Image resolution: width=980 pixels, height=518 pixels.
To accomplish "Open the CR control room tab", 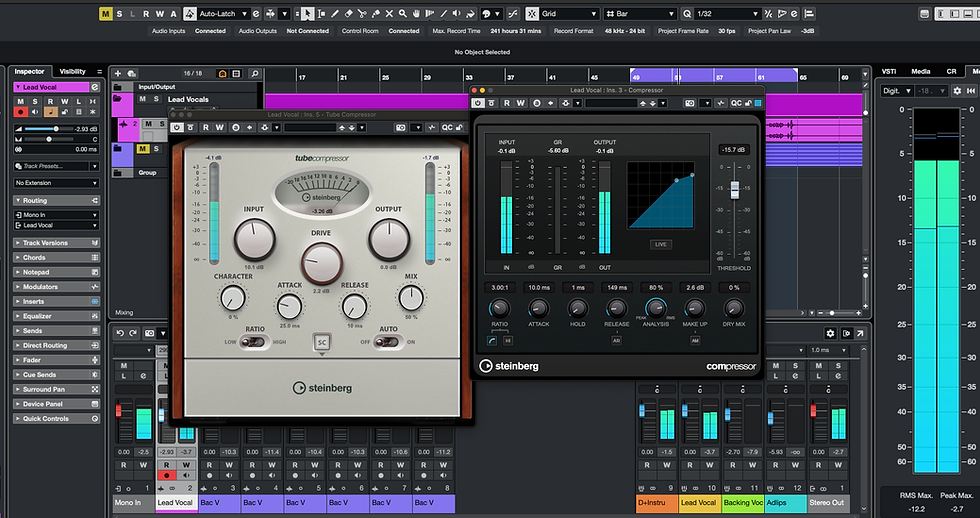I will click(x=951, y=72).
